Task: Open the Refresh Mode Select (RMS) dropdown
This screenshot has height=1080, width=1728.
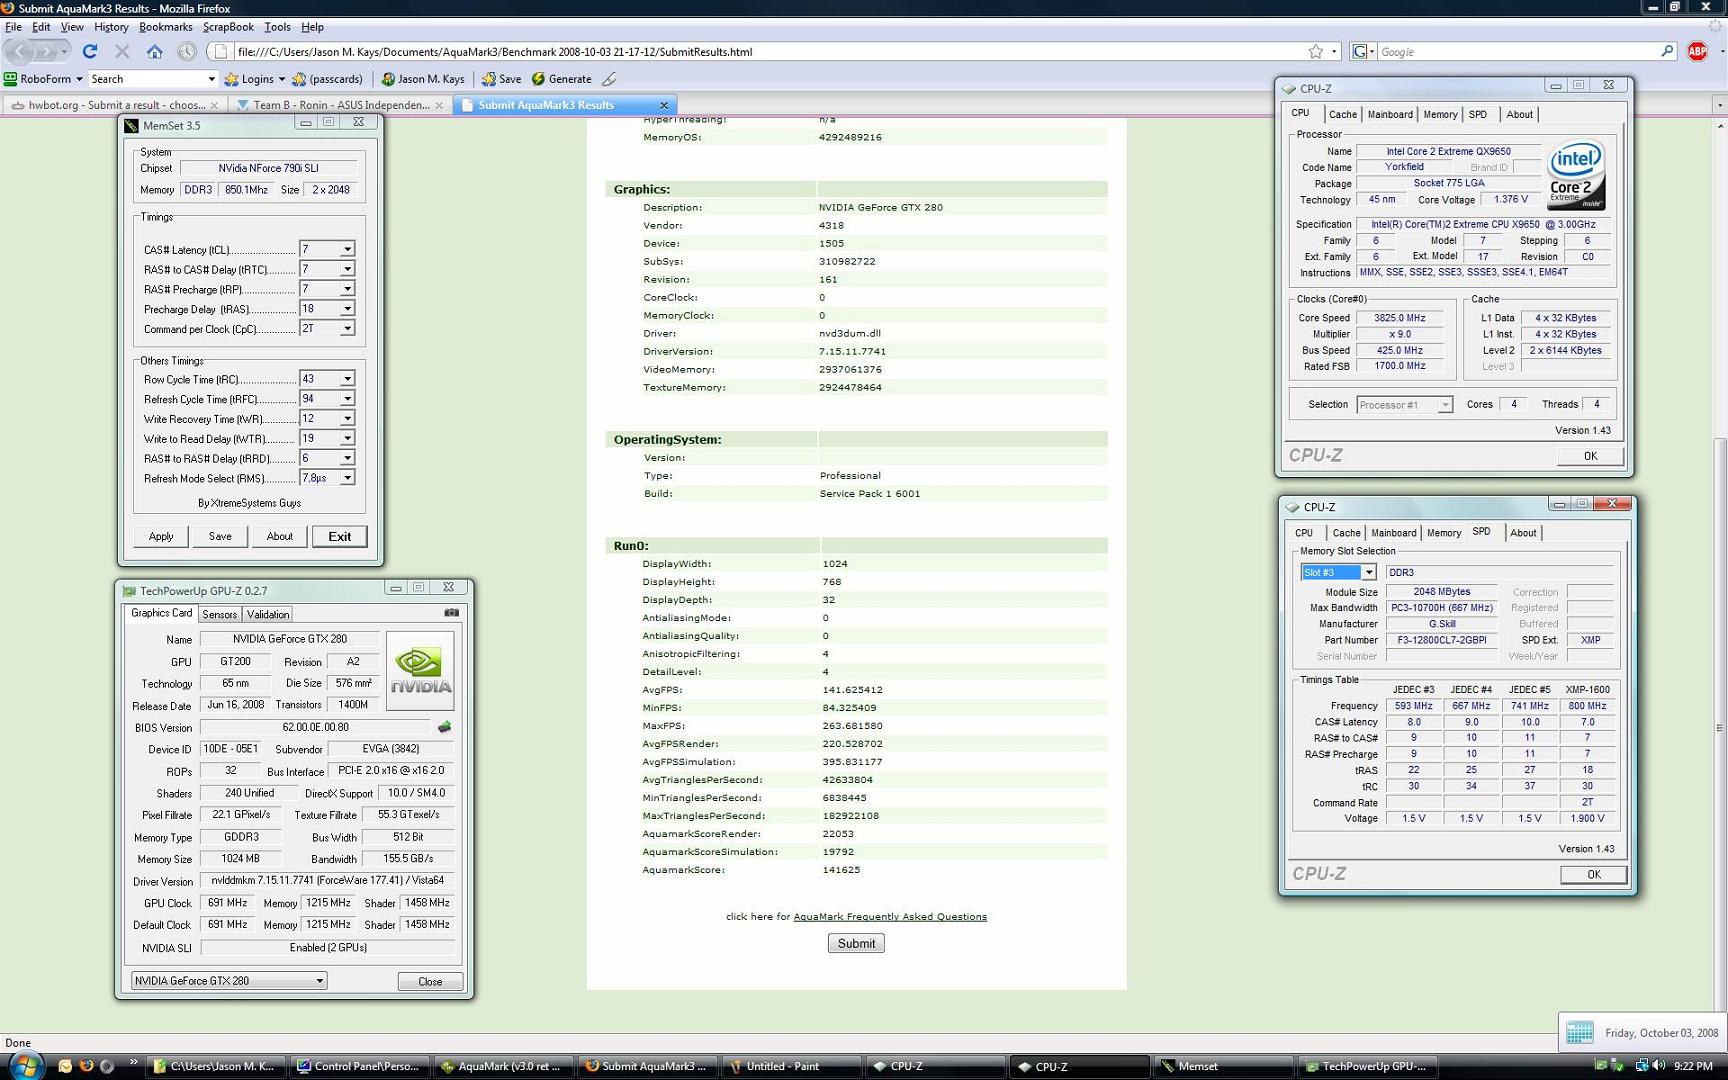Action: coord(347,478)
